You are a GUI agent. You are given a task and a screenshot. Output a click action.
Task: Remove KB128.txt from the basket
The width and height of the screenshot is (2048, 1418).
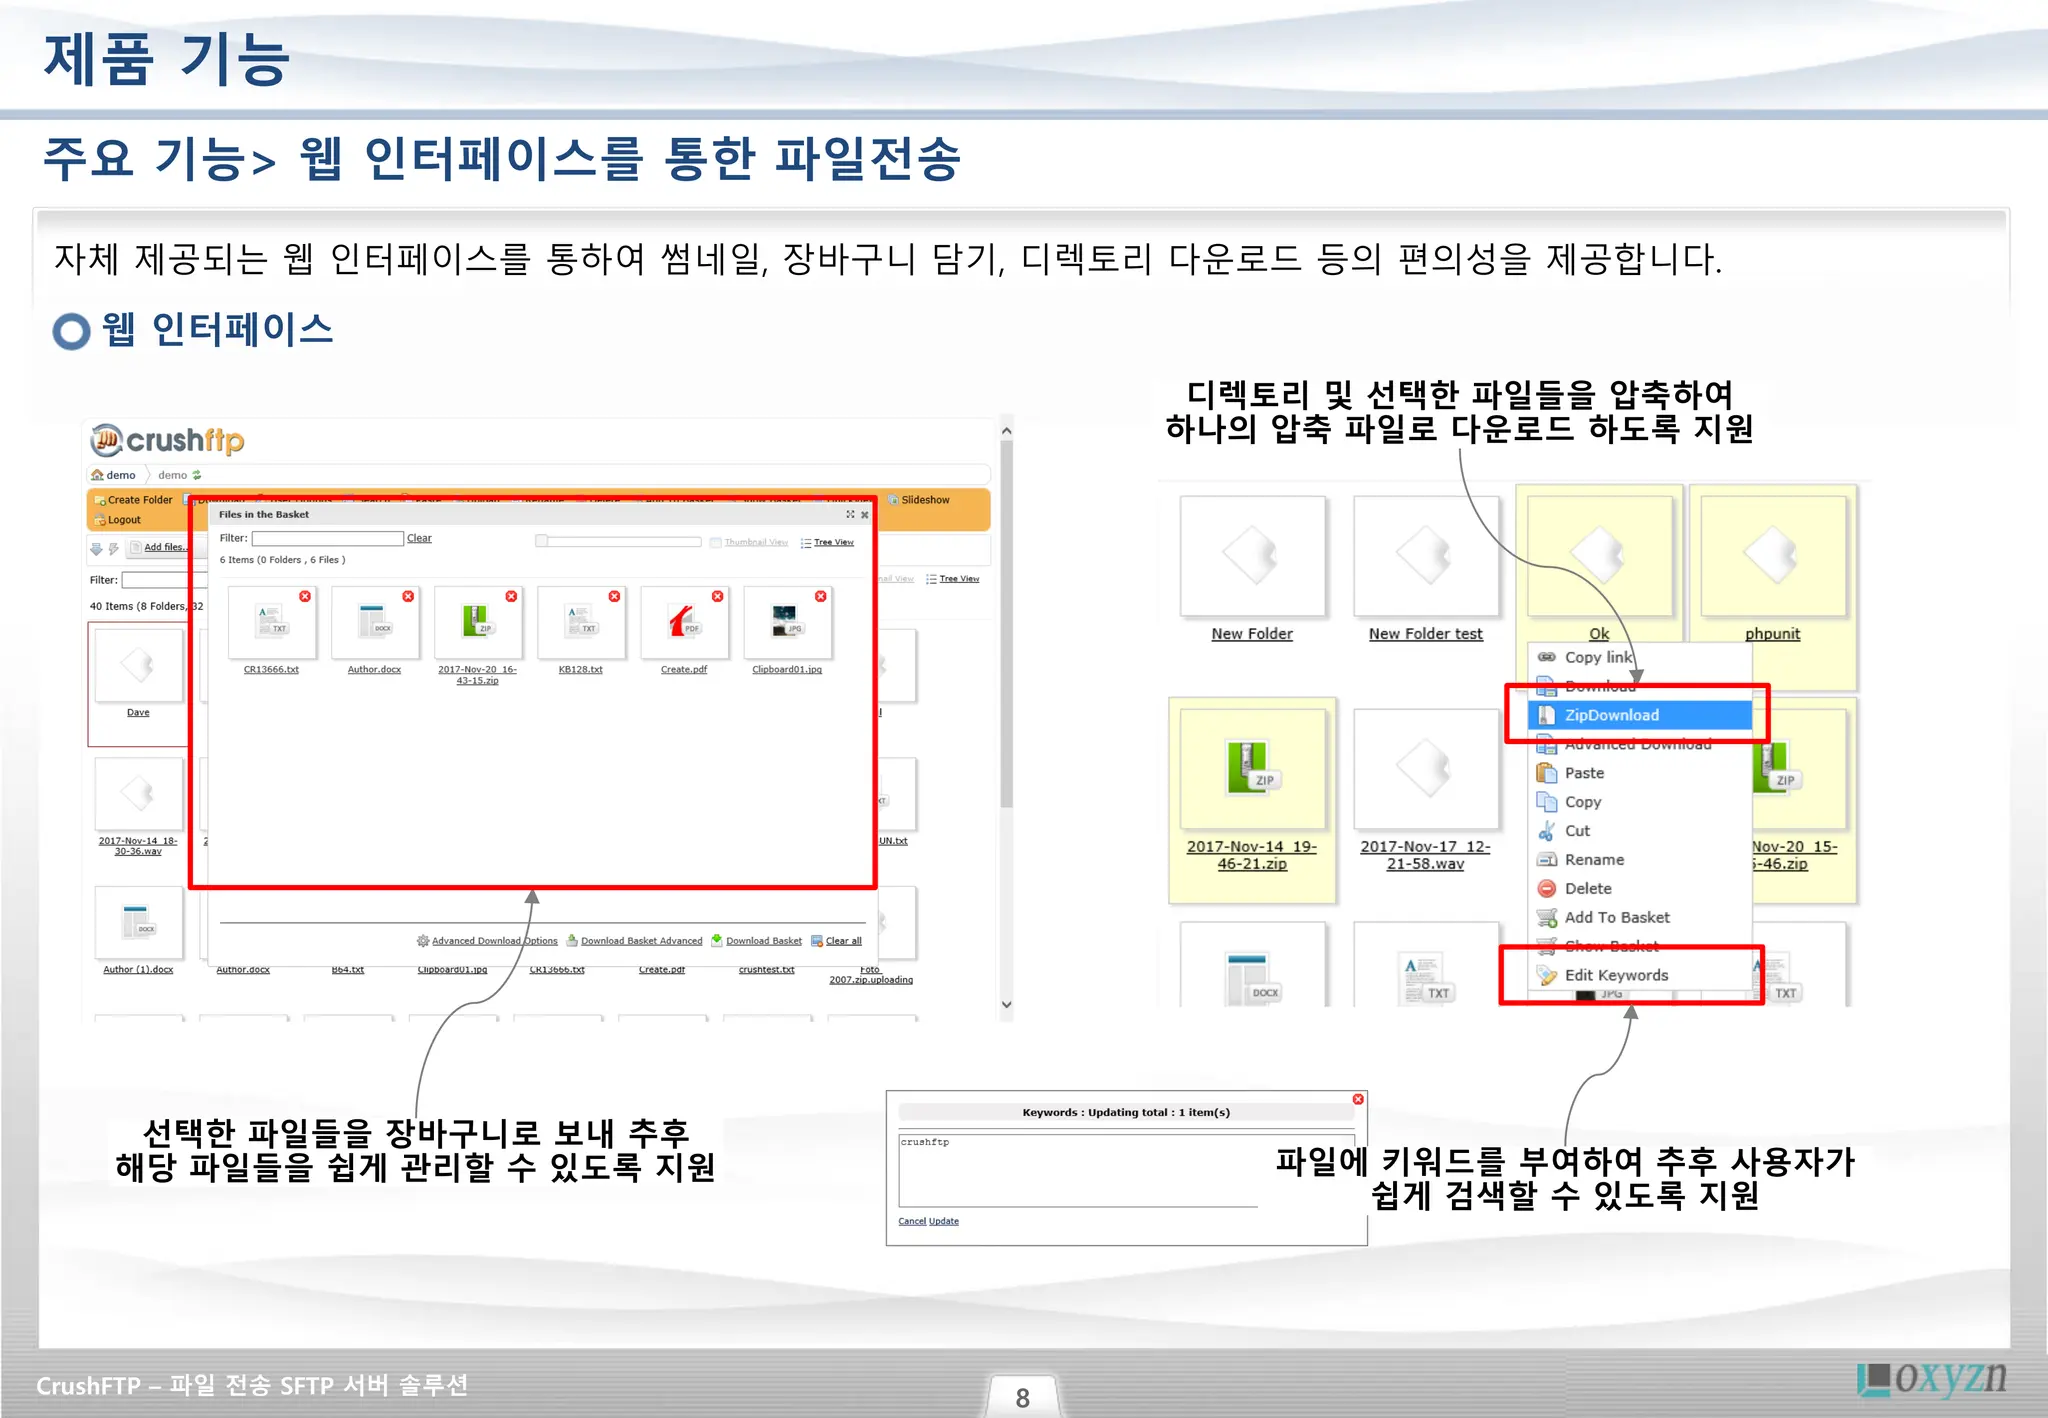point(614,596)
